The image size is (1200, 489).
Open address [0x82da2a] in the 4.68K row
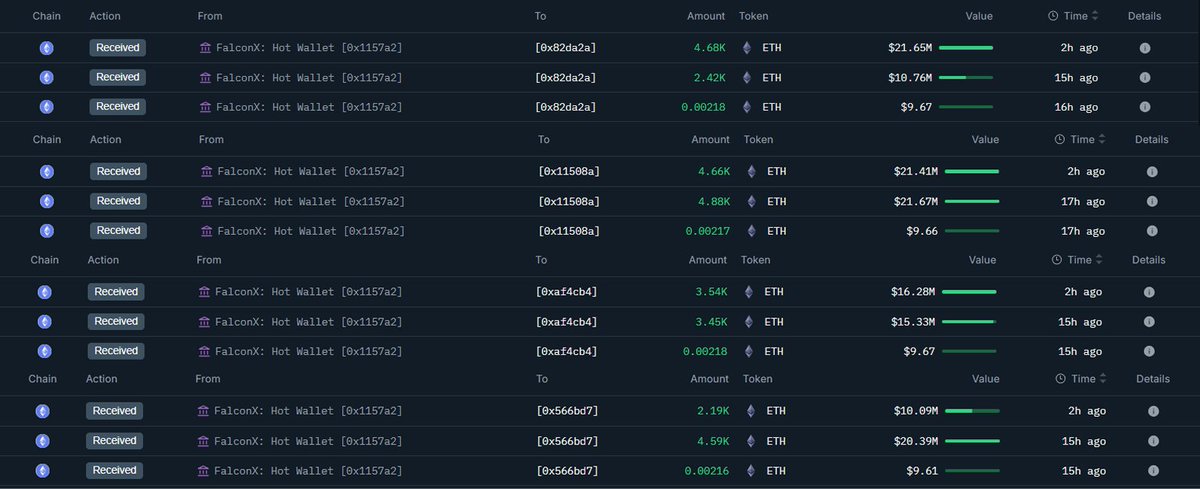pos(566,47)
